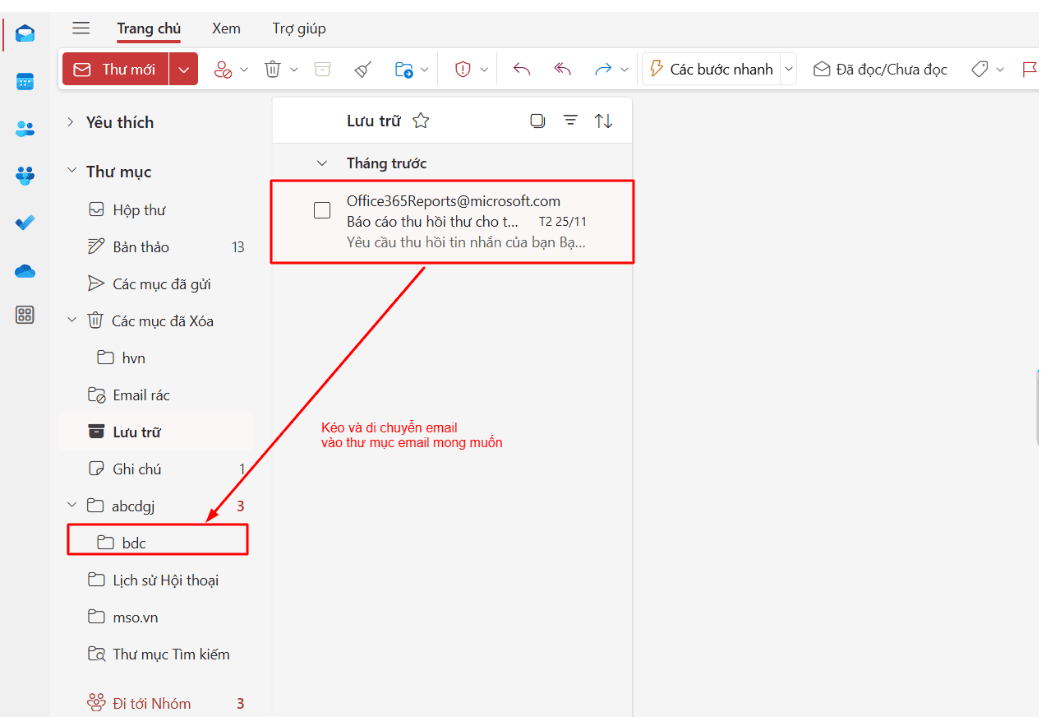Open the Groups icon in sidebar
Image resolution: width=1041 pixels, height=719 pixels.
pos(25,175)
